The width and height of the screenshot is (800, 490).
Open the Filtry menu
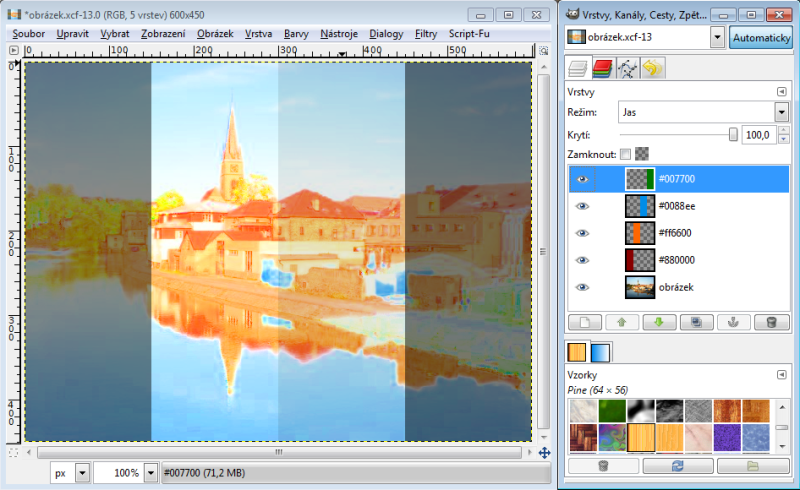[426, 33]
